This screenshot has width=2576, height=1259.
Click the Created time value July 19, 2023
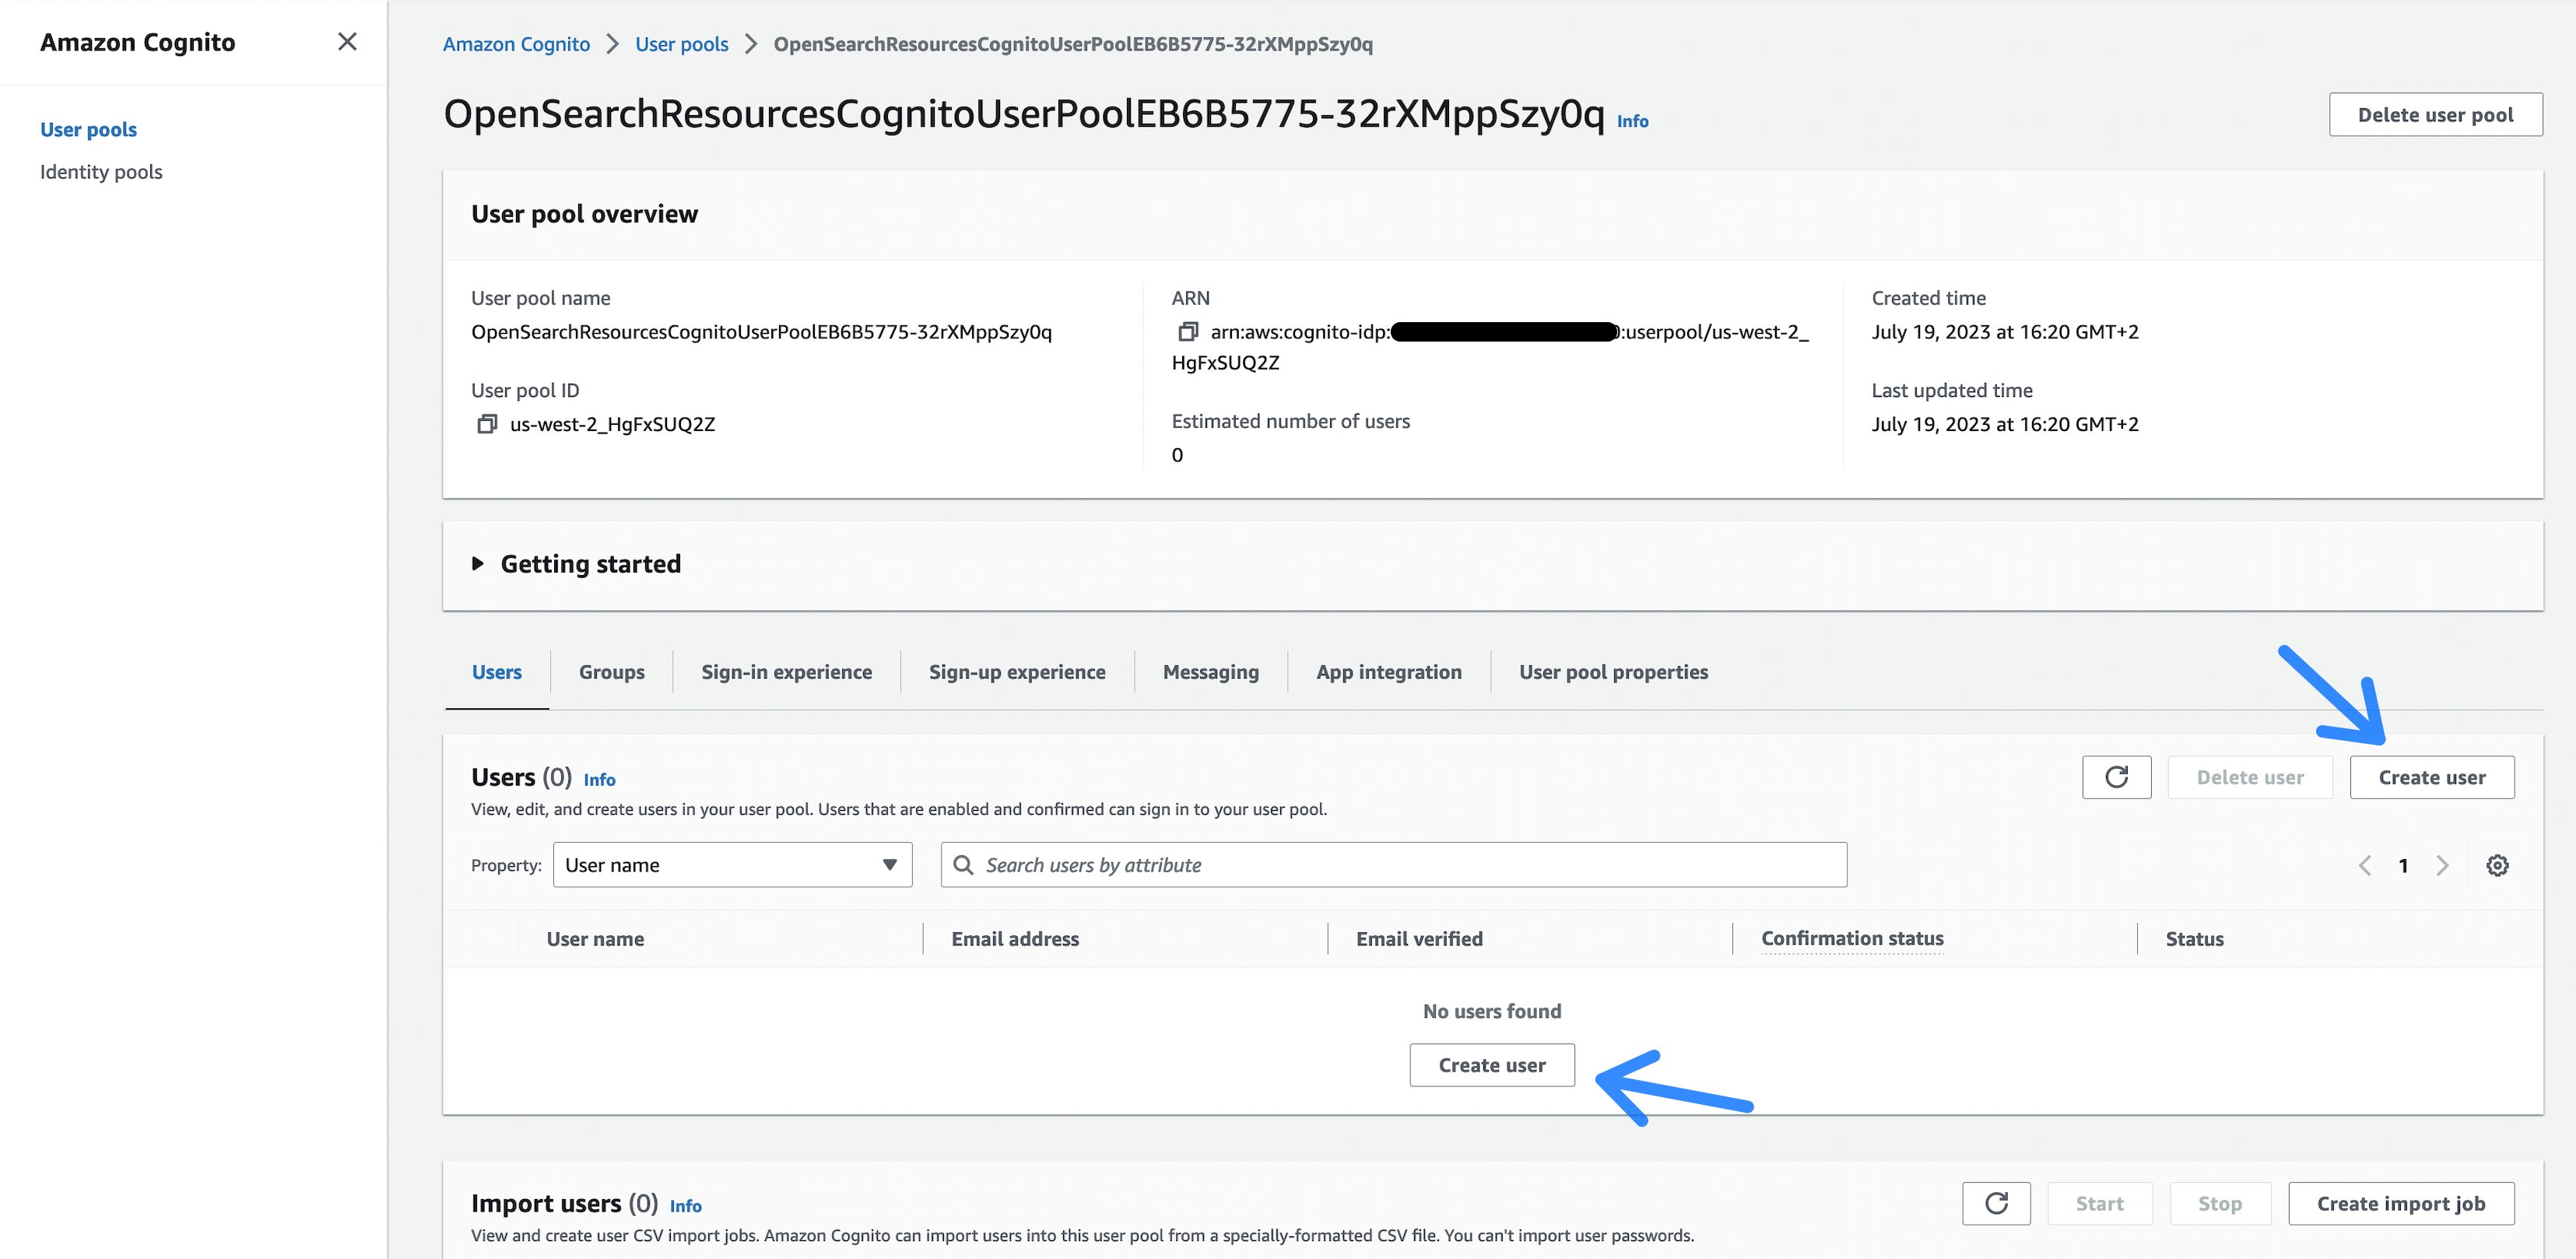2005,332
